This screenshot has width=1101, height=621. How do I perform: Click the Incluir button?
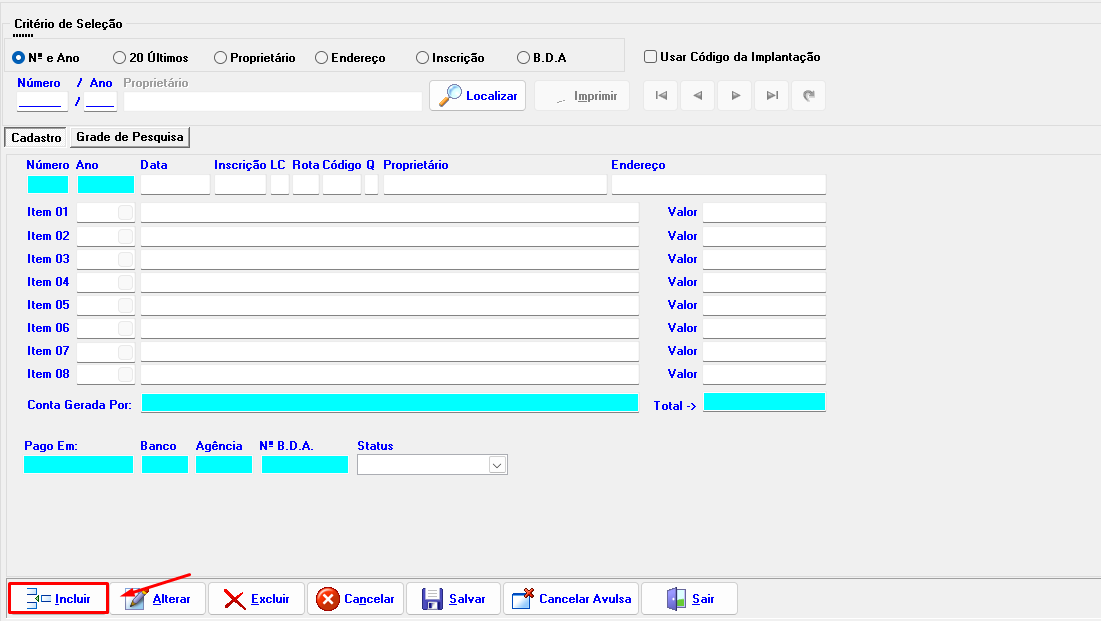coord(58,599)
